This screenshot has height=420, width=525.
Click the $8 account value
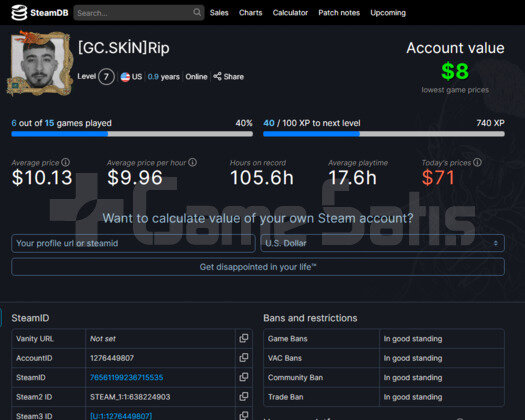point(455,71)
